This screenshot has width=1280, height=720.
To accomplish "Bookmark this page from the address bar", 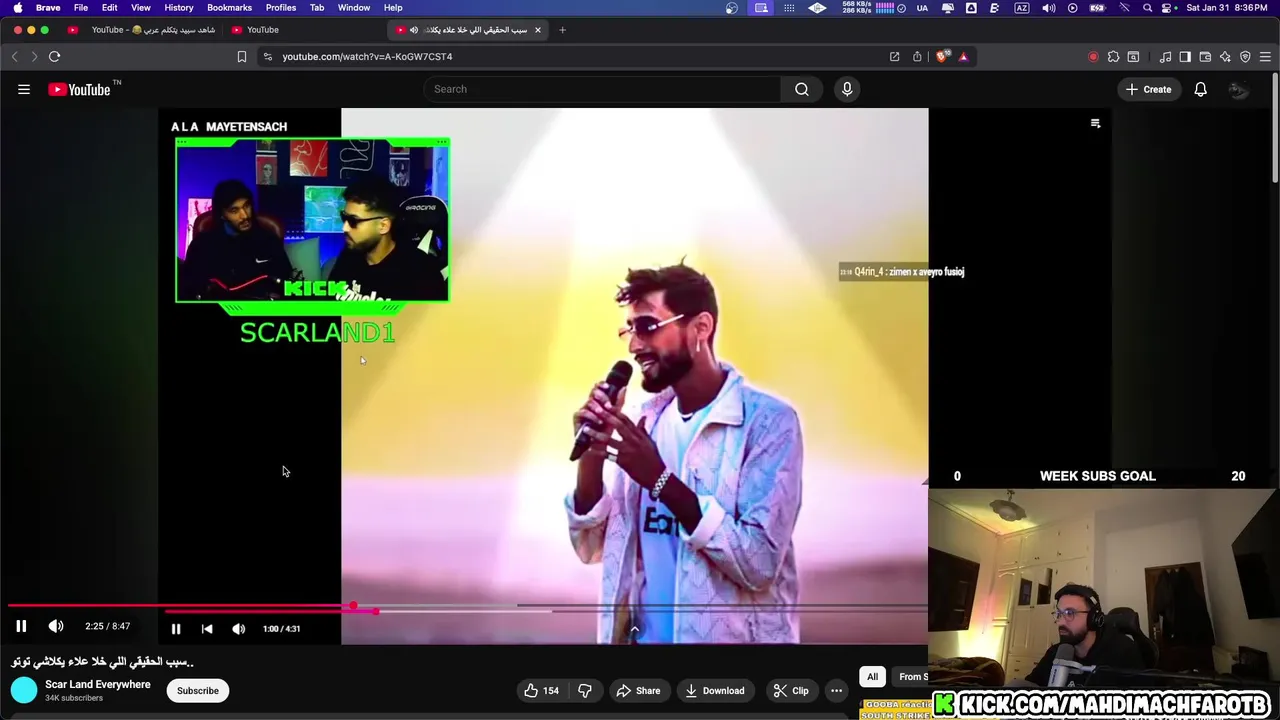I will coord(241,57).
